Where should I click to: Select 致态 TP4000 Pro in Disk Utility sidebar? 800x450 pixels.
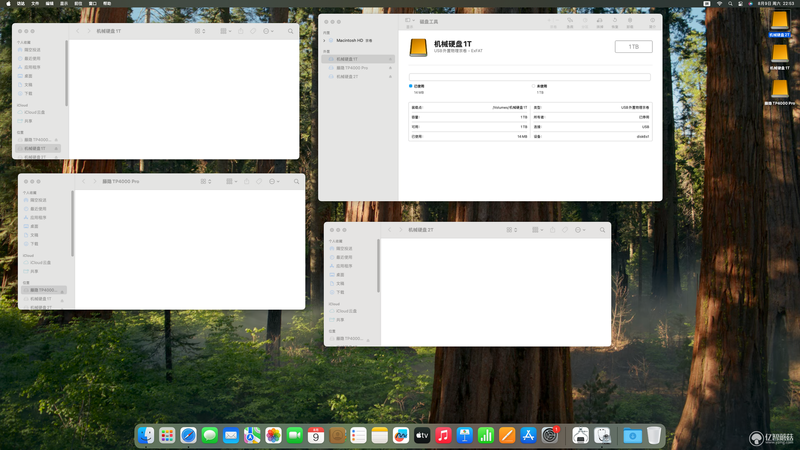tap(358, 68)
